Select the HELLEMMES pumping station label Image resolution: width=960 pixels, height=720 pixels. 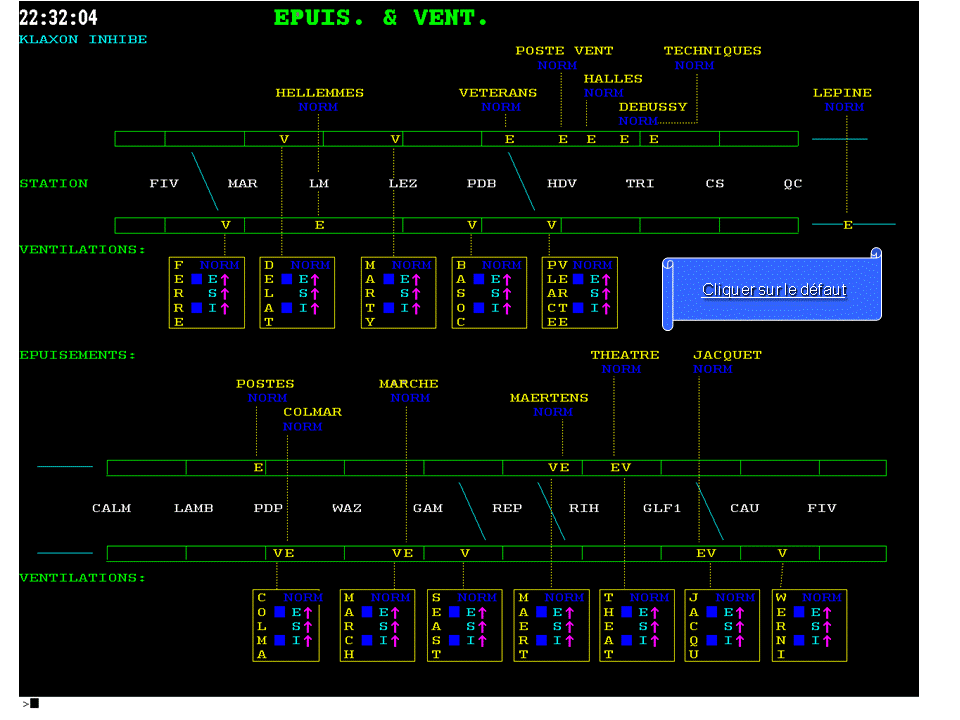[319, 93]
